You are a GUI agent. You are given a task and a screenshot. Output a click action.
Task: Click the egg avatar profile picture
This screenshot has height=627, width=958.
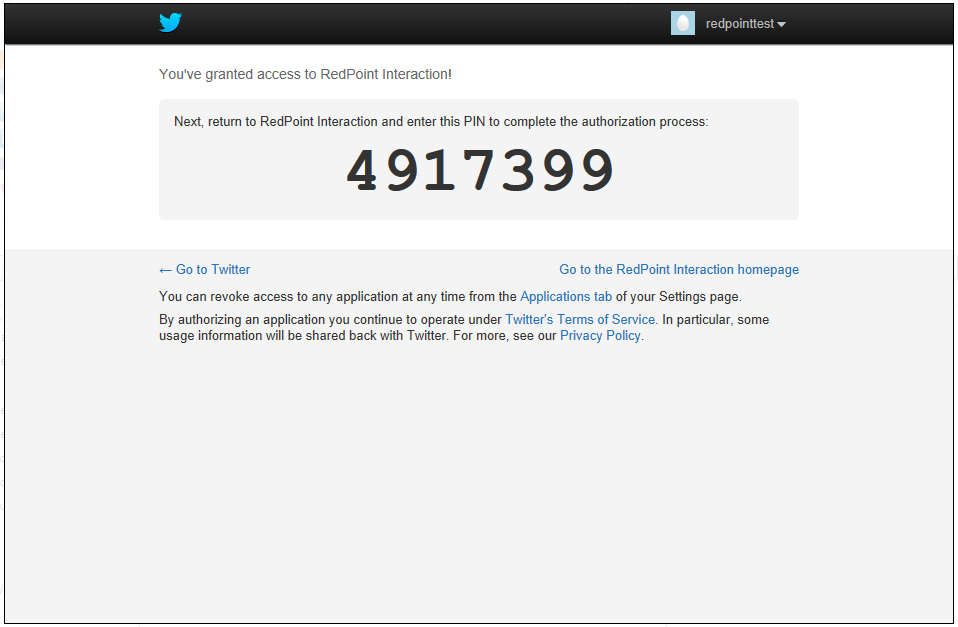pos(682,24)
